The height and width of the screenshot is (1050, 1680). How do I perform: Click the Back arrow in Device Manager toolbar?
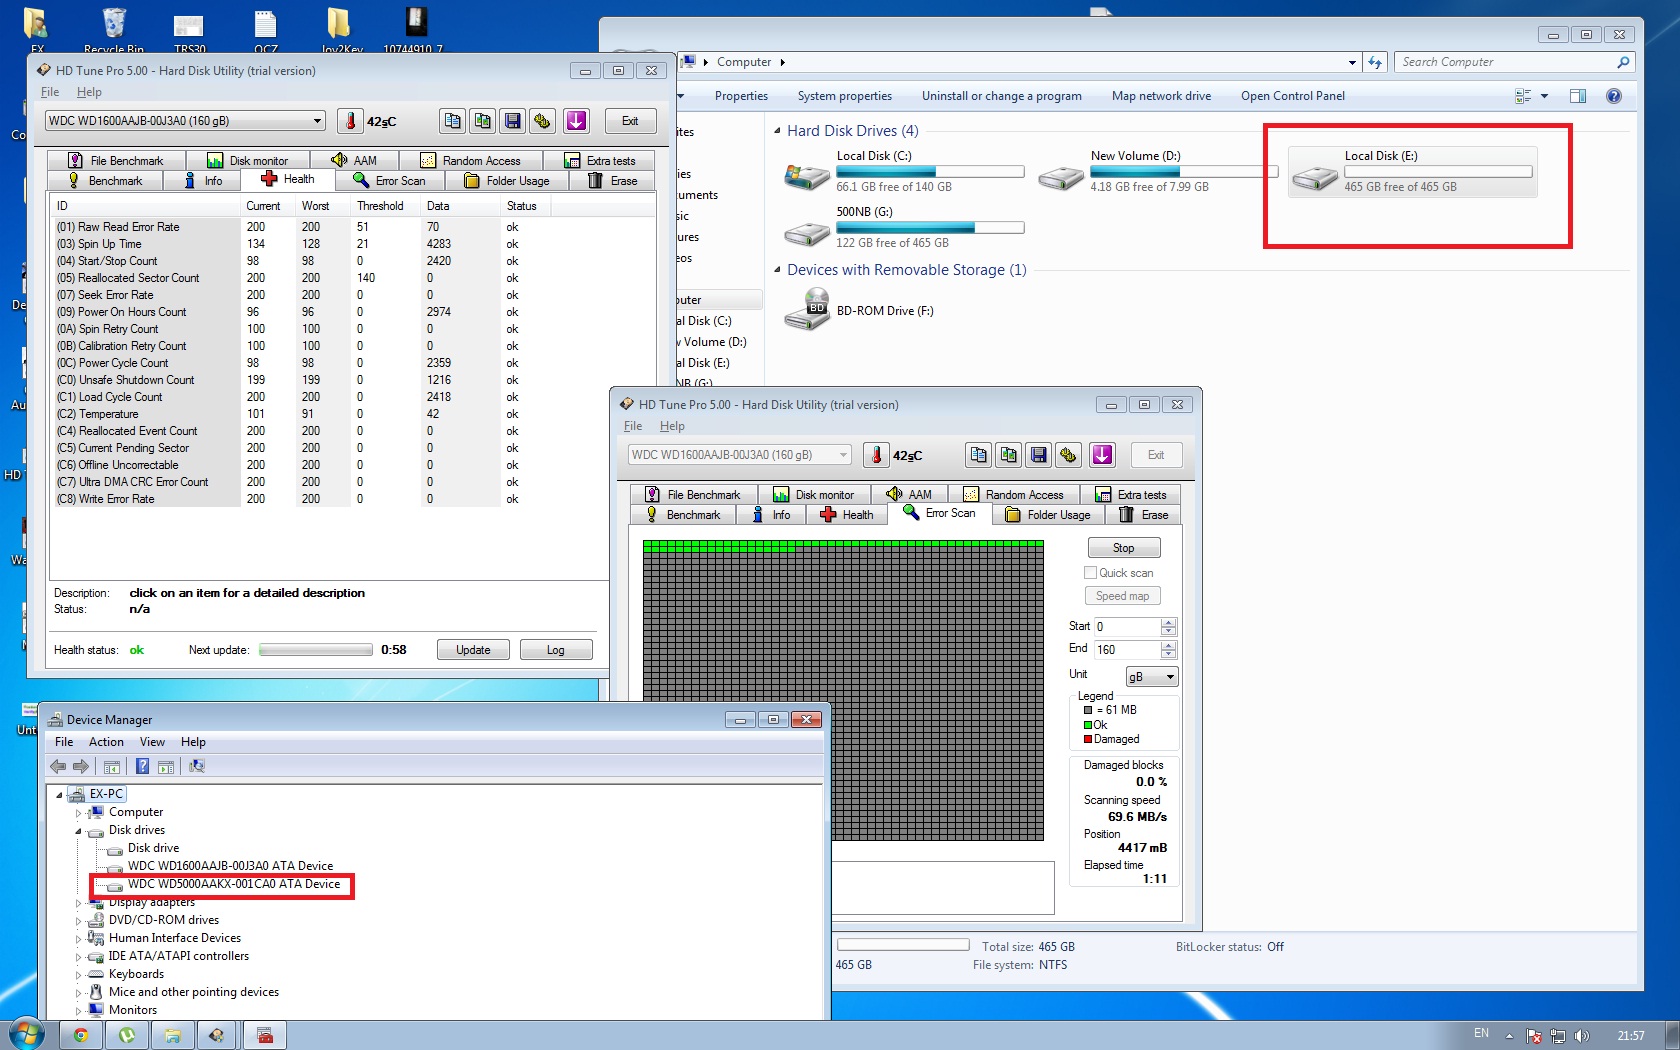tap(58, 766)
